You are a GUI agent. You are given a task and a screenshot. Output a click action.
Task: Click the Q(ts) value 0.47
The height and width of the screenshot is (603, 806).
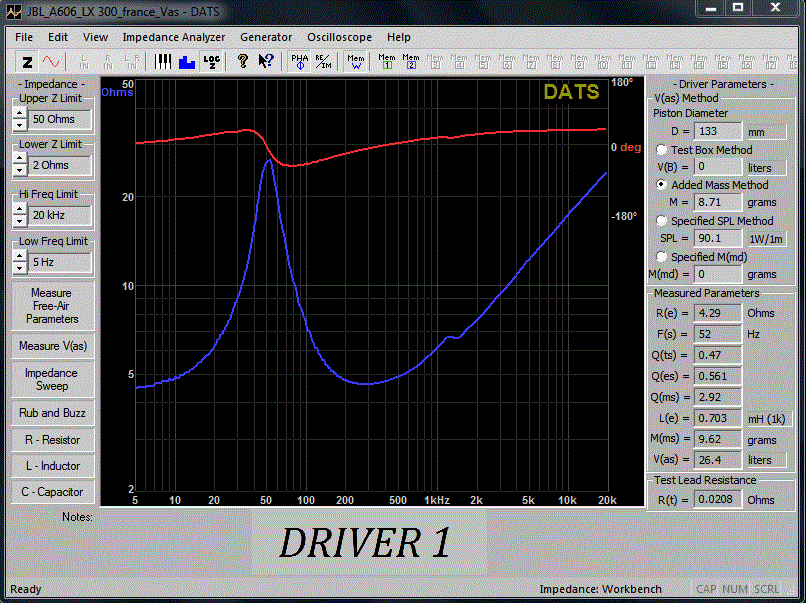click(717, 355)
